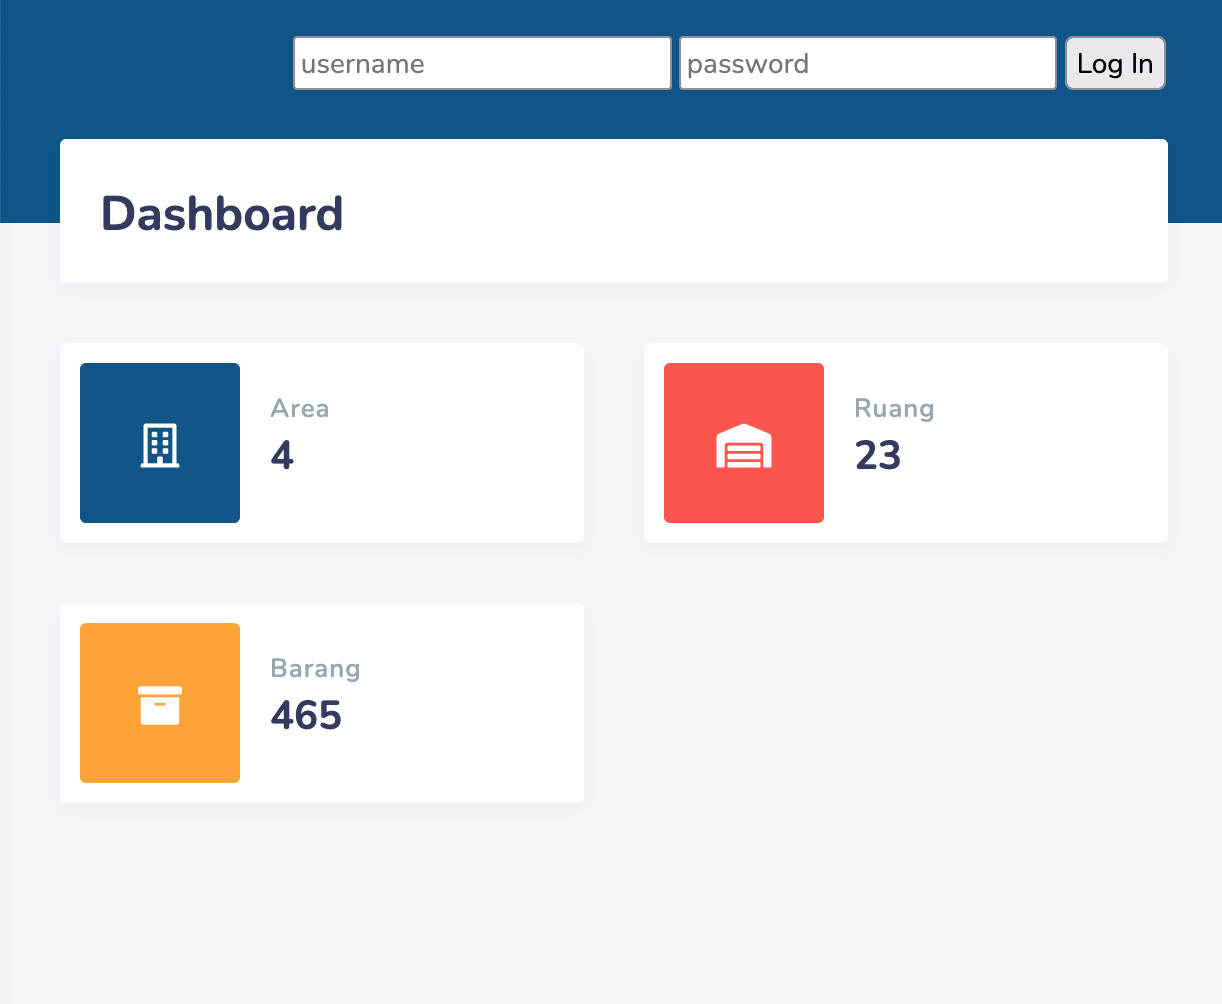Click the "Ruang" label text
Viewport: 1222px width, 1004px height.
(894, 408)
